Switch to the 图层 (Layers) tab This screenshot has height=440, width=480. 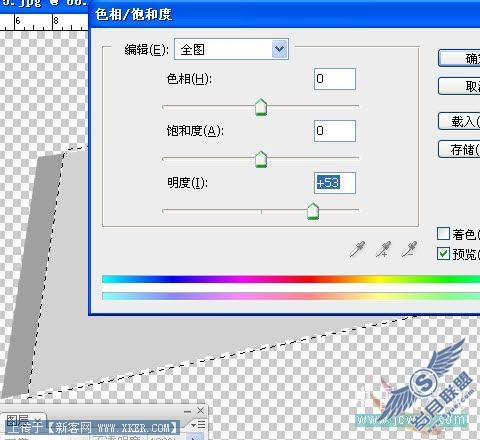[x=17, y=420]
